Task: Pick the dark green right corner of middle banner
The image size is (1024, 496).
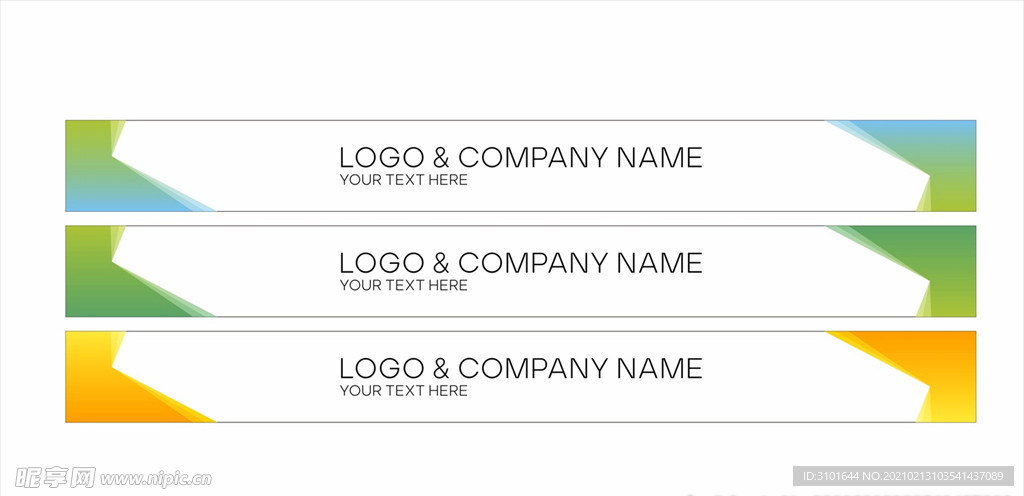Action: [x=940, y=262]
